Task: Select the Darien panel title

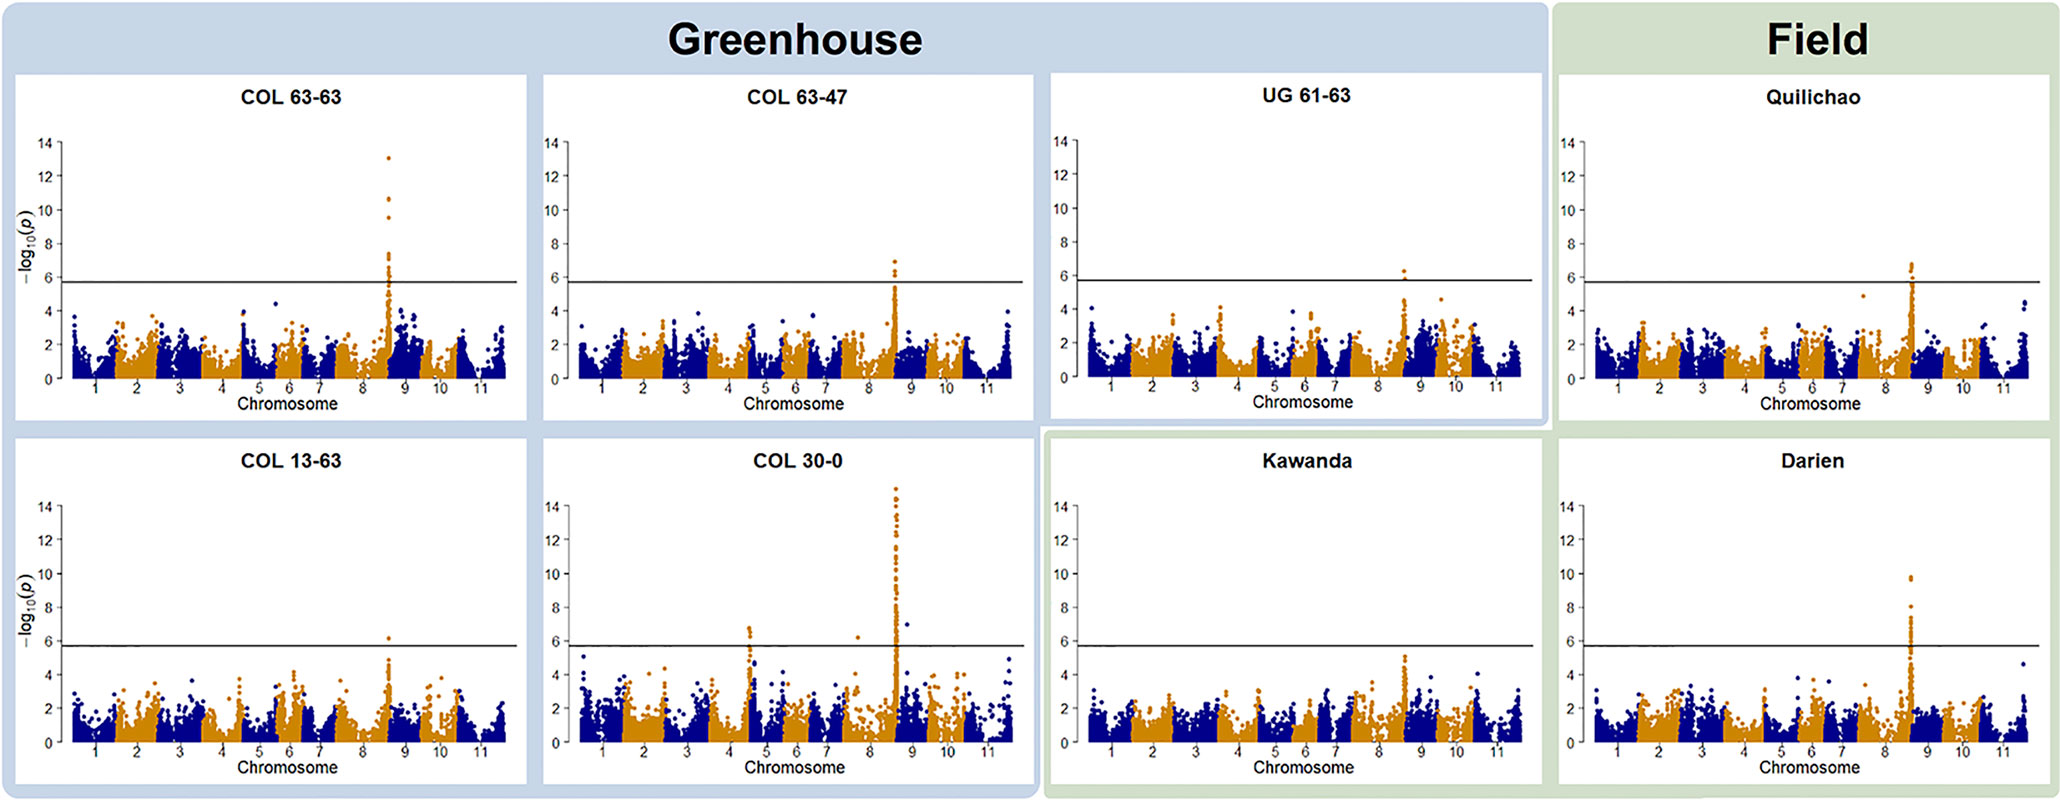Action: (1813, 461)
